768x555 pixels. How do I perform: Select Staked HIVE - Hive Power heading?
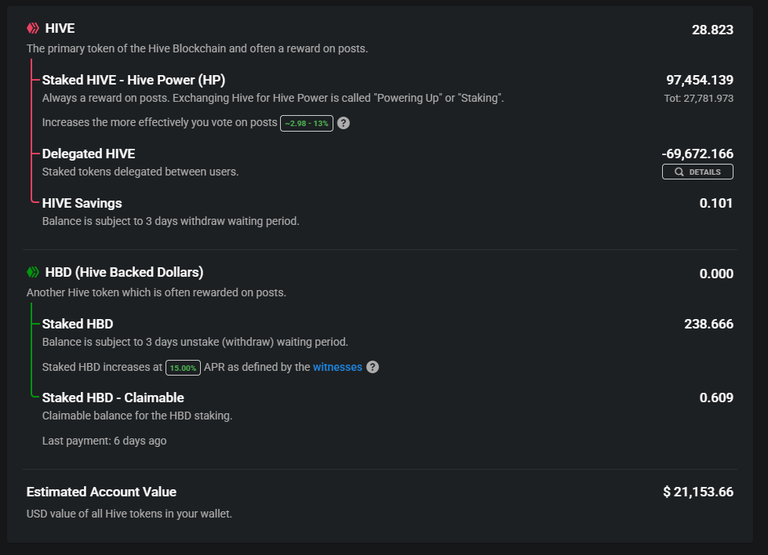click(x=134, y=80)
